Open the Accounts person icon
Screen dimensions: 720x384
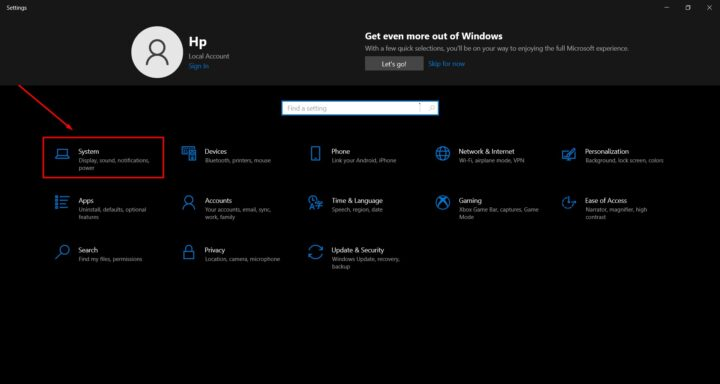pos(189,202)
